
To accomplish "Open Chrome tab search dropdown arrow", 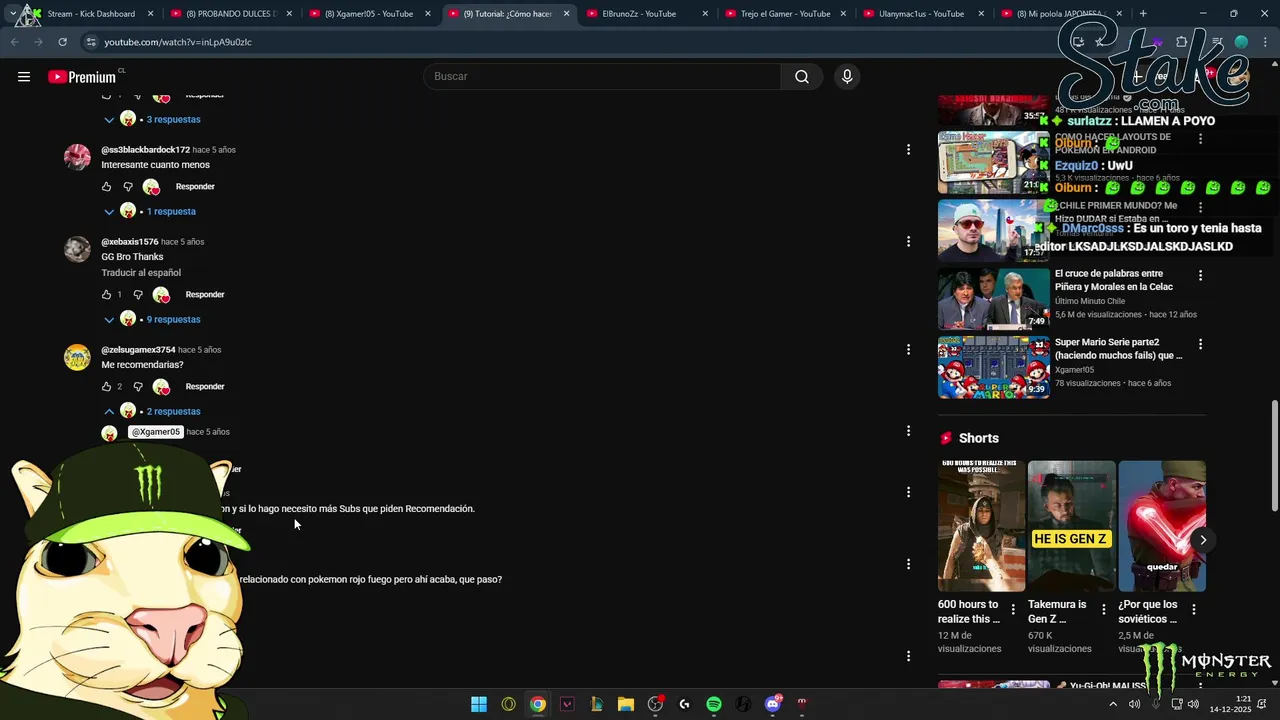I will pyautogui.click(x=12, y=14).
